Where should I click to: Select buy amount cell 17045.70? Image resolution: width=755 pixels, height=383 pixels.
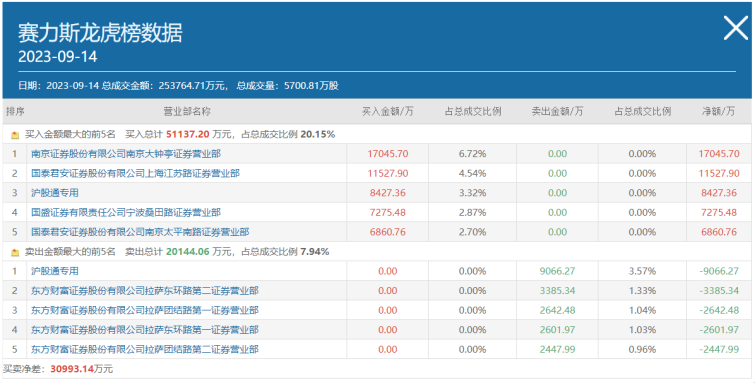pos(388,154)
